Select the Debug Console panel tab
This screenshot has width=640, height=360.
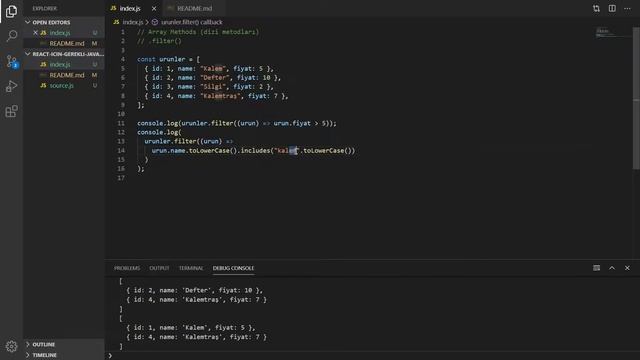pyautogui.click(x=233, y=268)
